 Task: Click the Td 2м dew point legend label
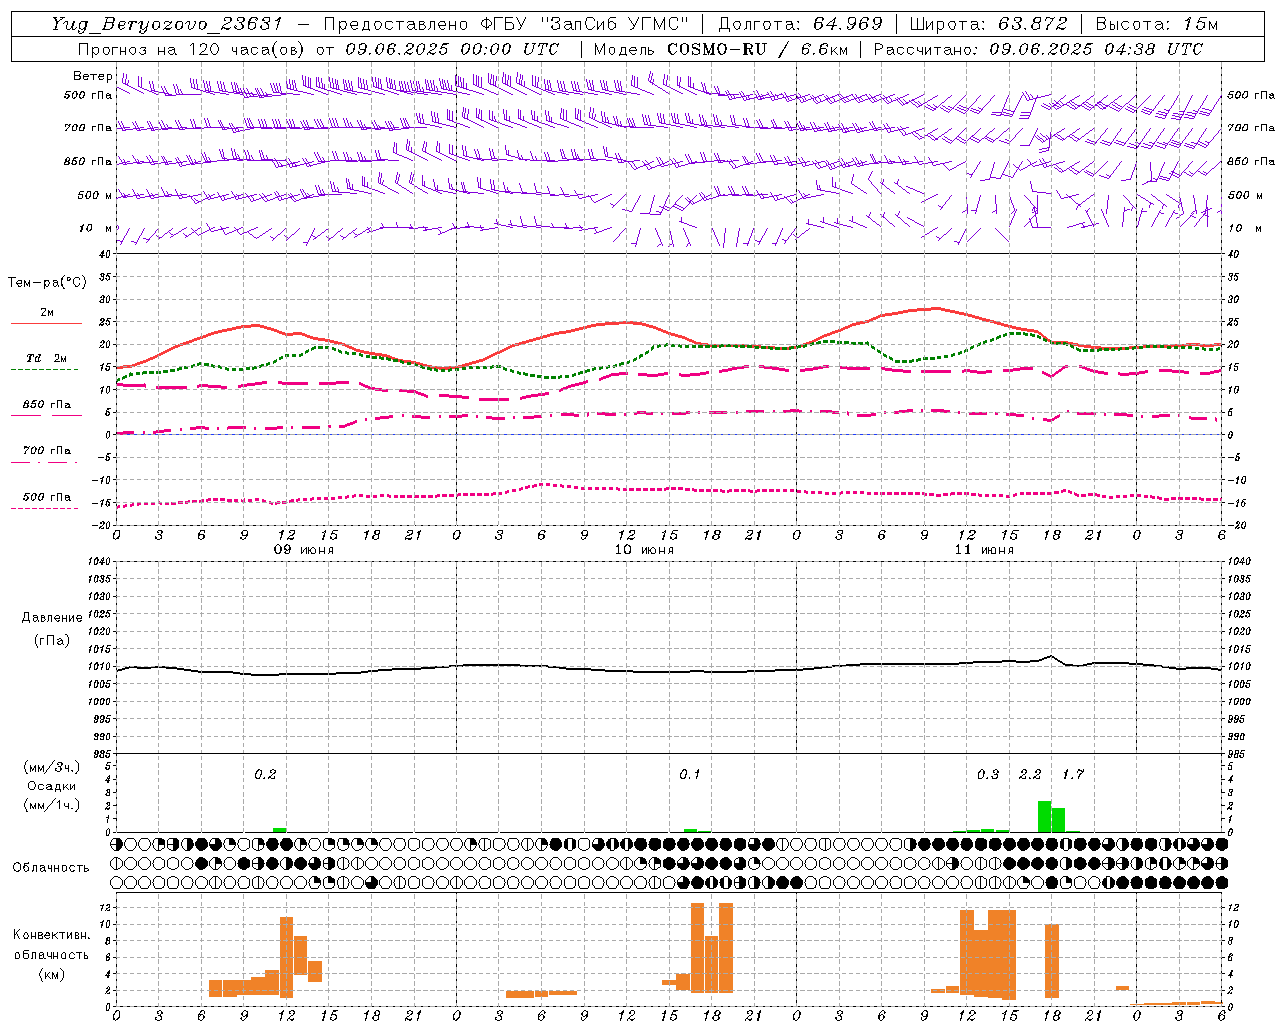pyautogui.click(x=46, y=358)
